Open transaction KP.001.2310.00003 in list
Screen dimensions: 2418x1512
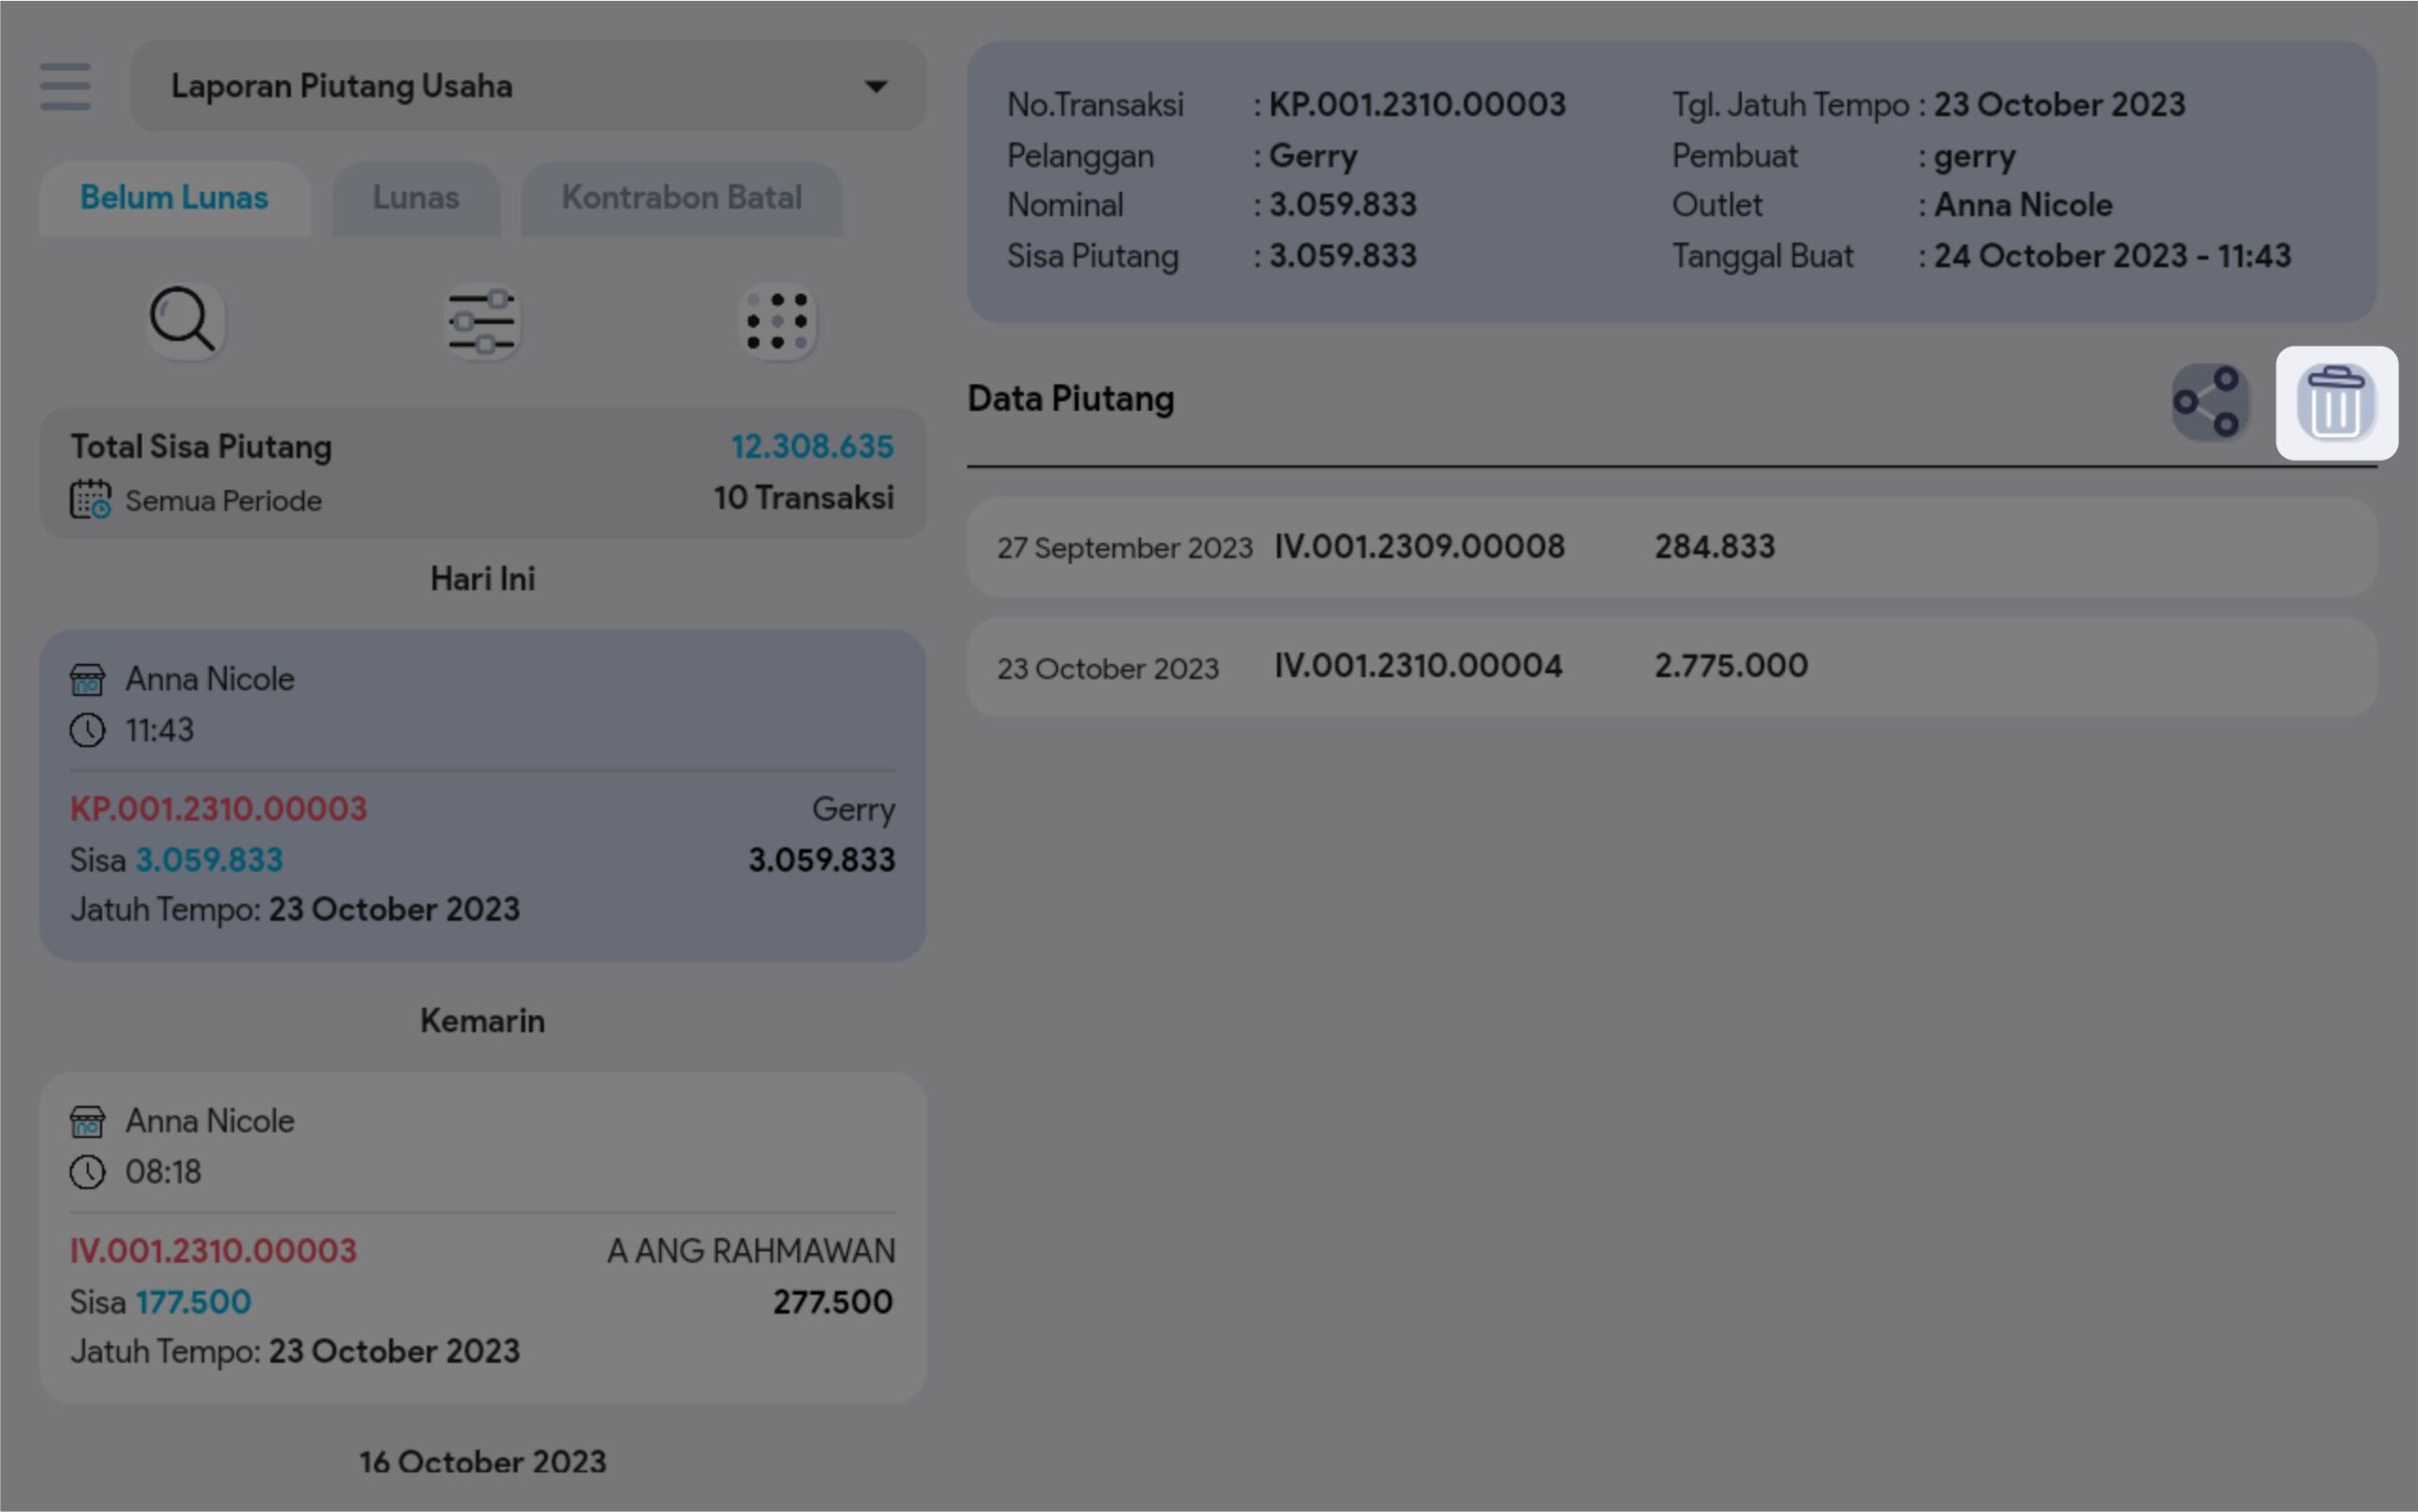coord(218,808)
